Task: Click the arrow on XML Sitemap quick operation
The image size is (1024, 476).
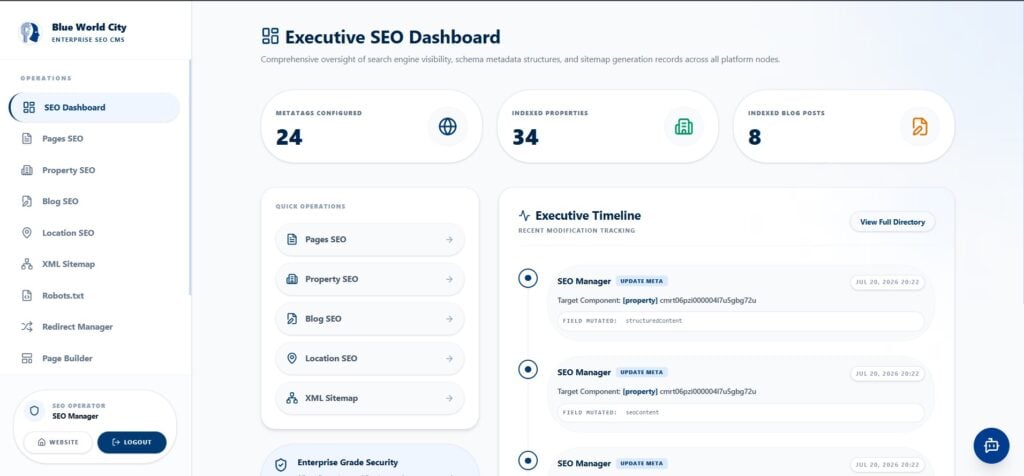Action: tap(449, 398)
